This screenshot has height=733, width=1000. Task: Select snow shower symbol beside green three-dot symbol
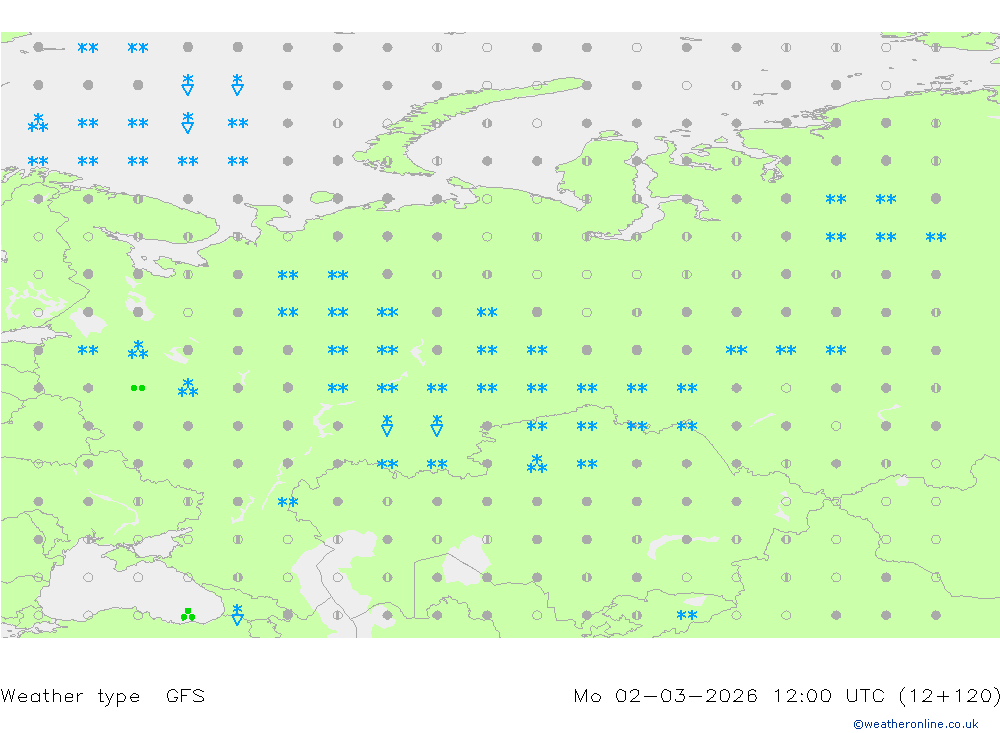237,615
